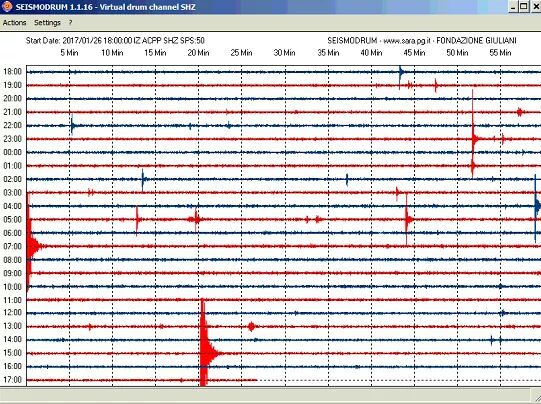Viewport: 541px width, 404px height.
Task: Click the www.sara.pg.it header text
Action: click(x=407, y=41)
